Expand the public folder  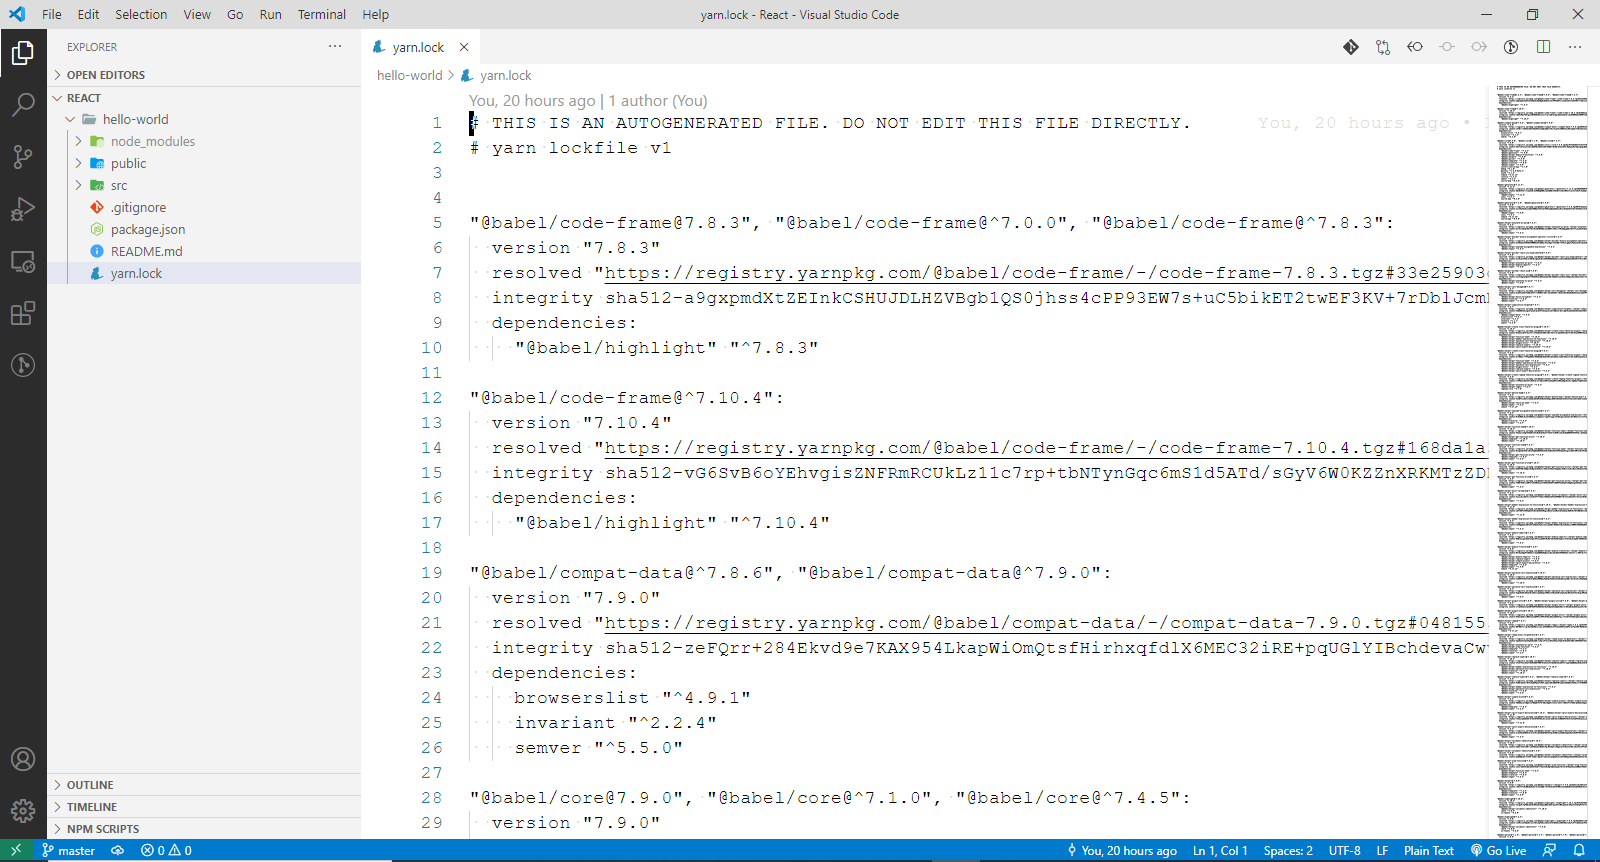[204, 163]
